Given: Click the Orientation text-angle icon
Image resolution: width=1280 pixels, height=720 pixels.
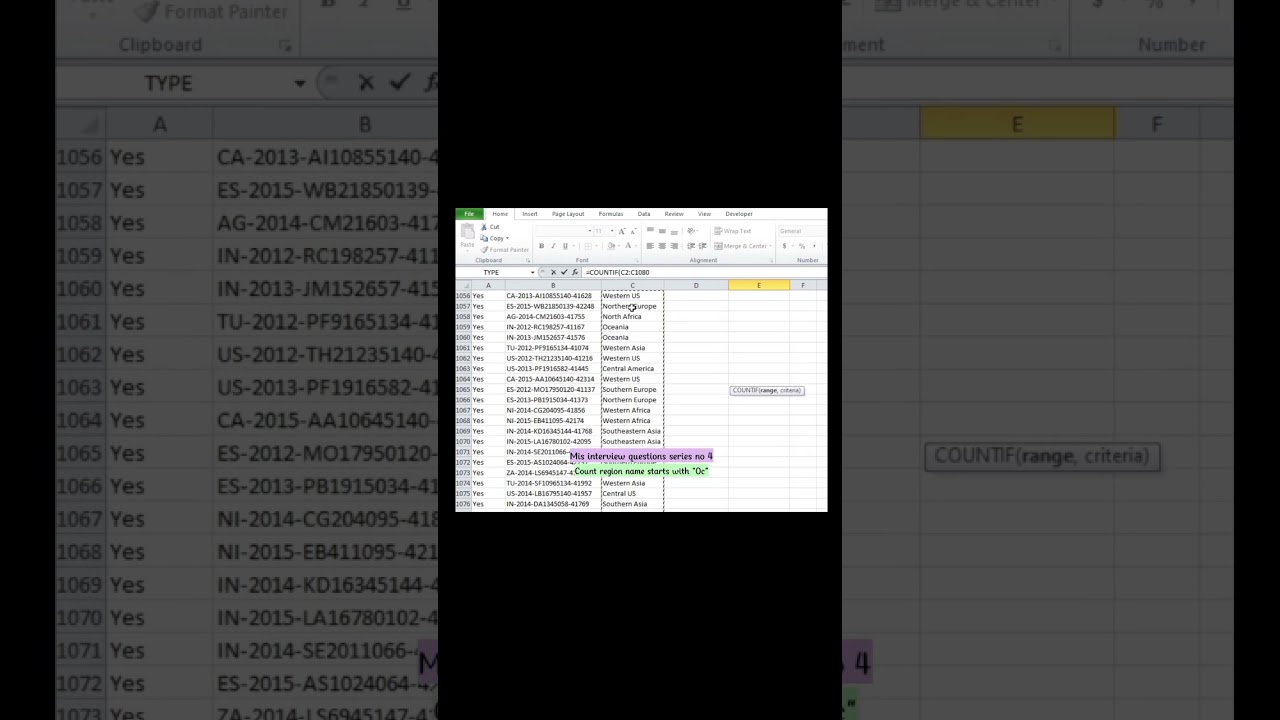Looking at the screenshot, I should click(691, 231).
